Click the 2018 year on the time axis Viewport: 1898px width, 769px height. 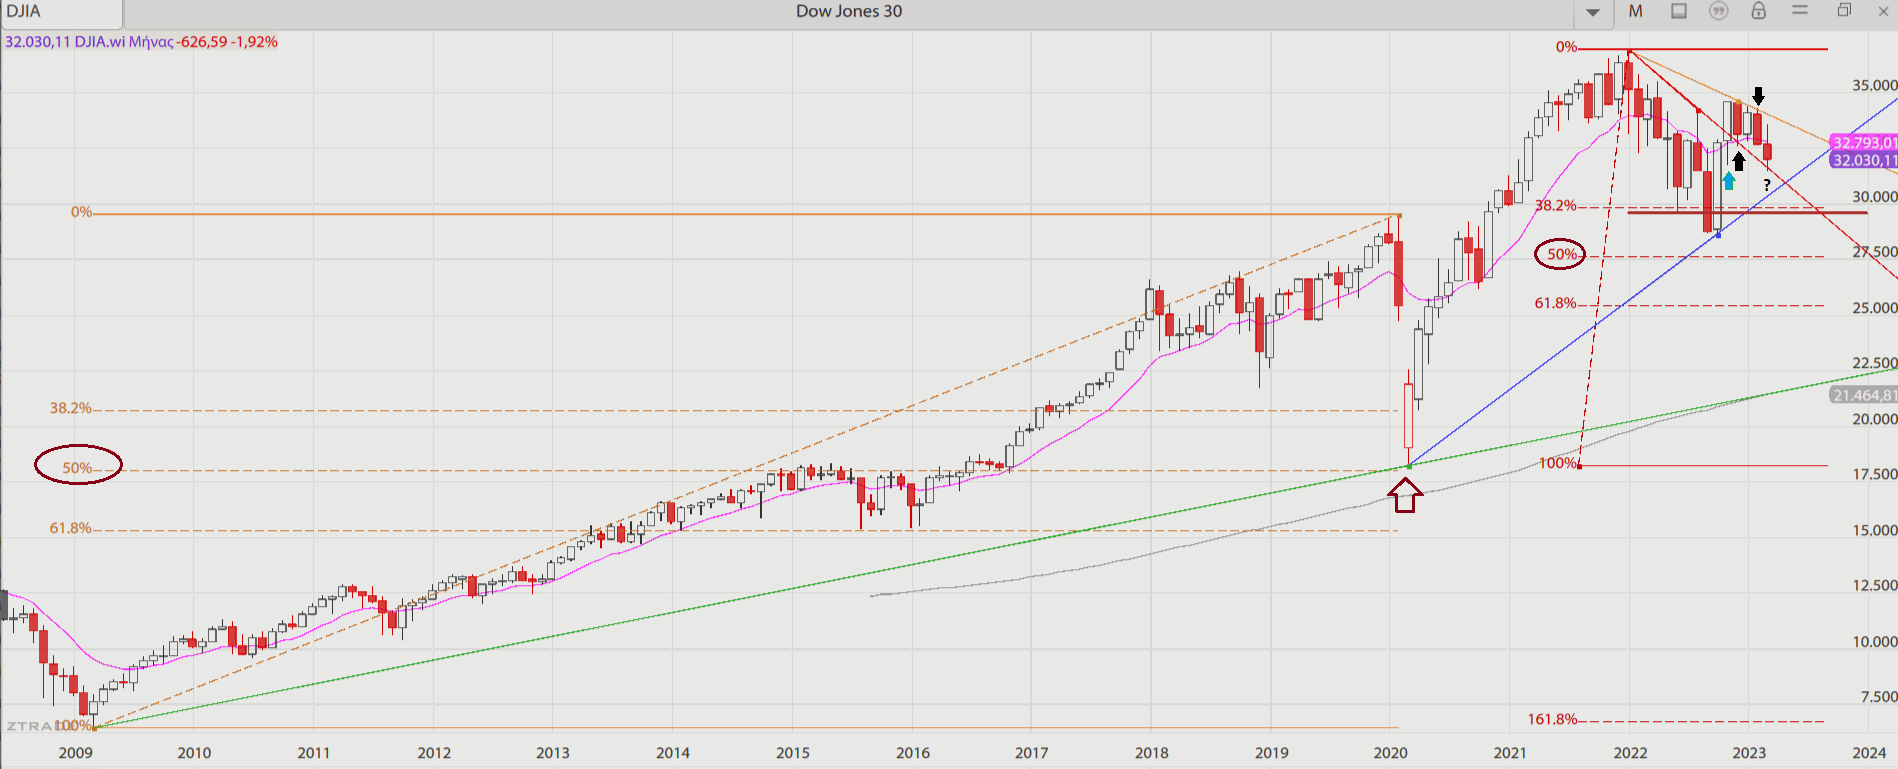point(1151,753)
